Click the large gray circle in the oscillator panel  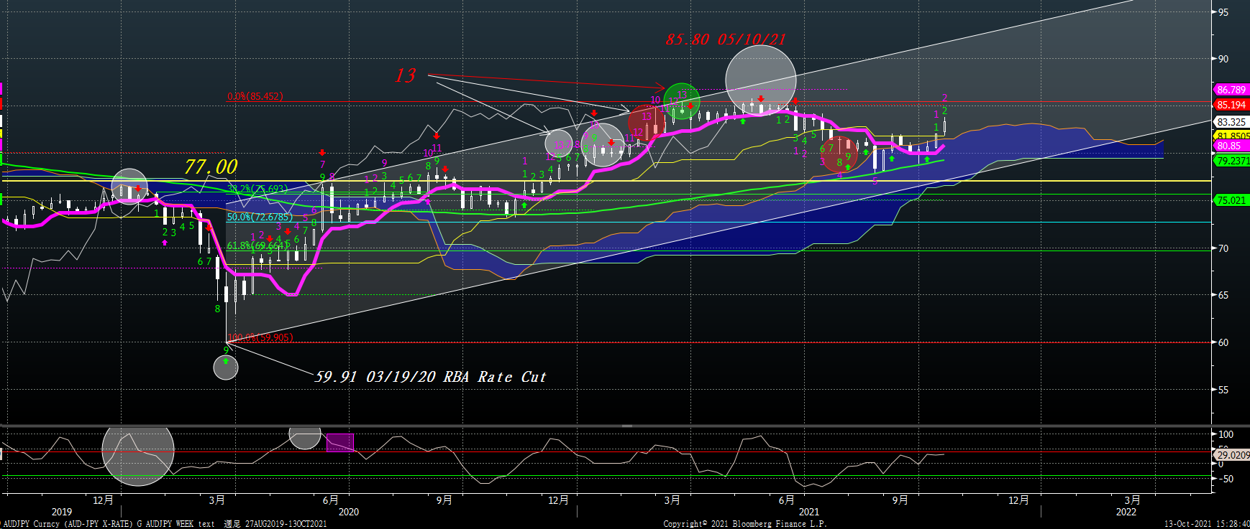[138, 450]
